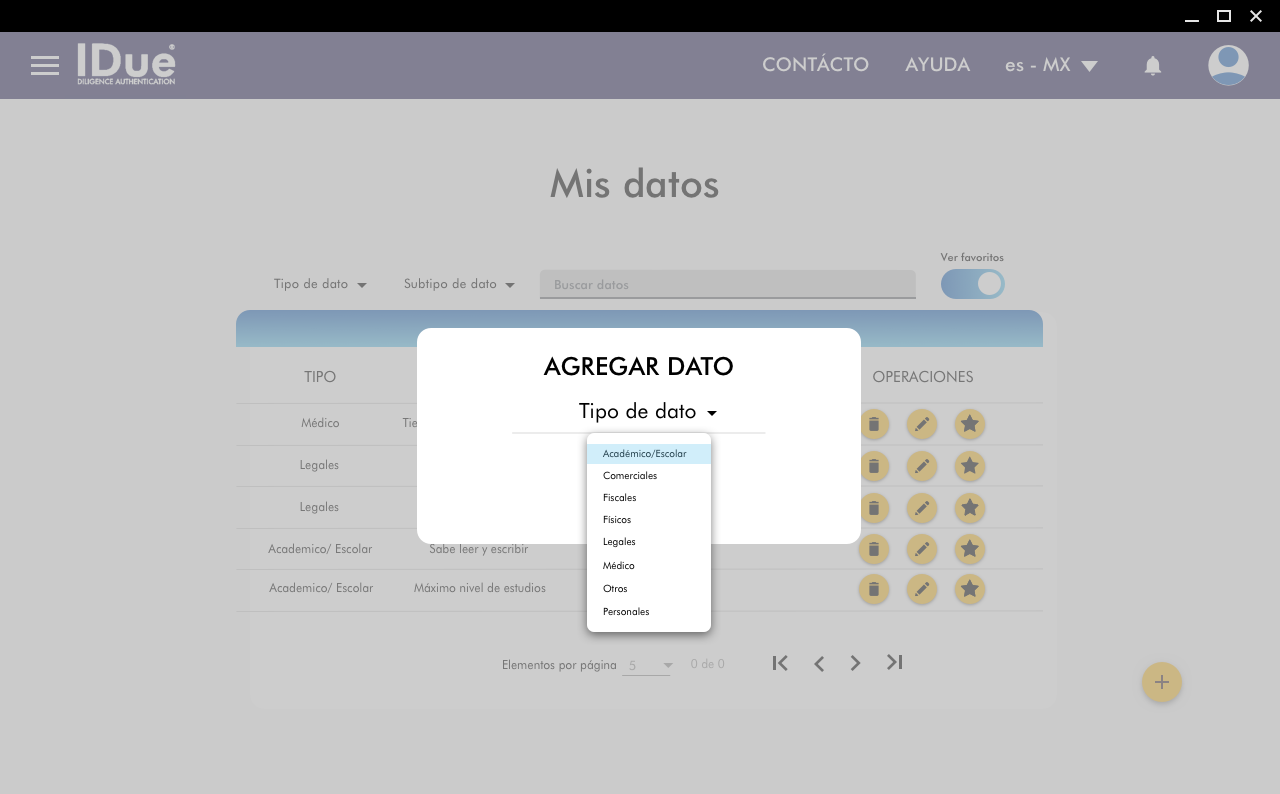Open the Elementos por página selector
Image resolution: width=1280 pixels, height=794 pixels.
(646, 665)
